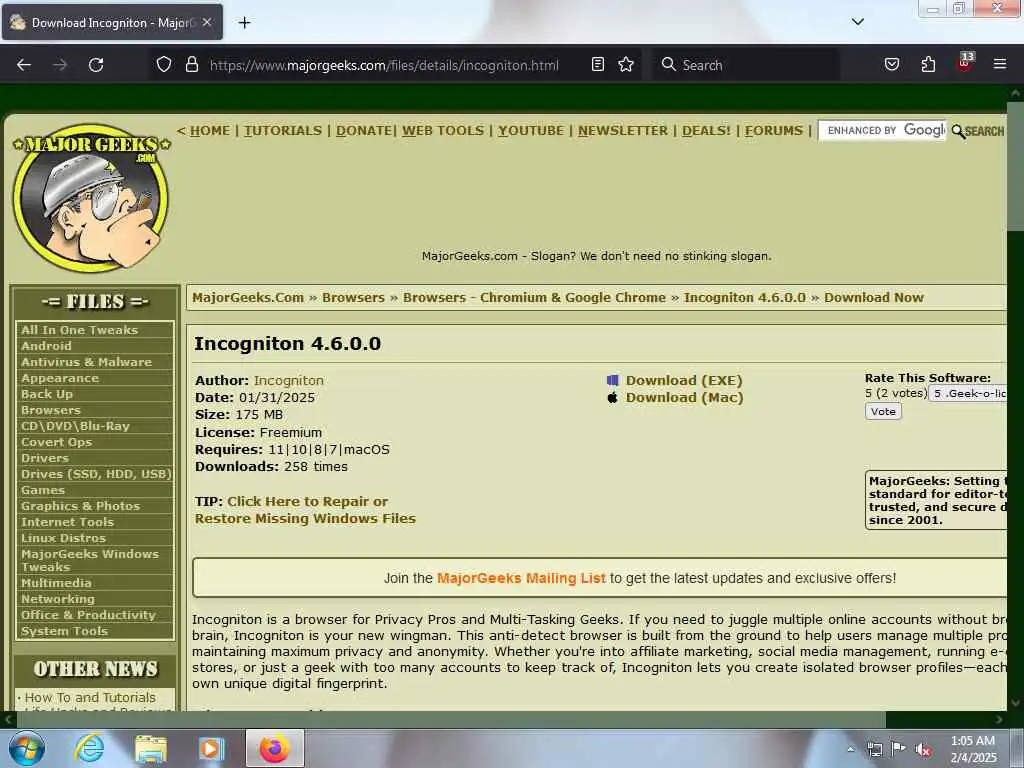Click the Apple icon beside Download (Mac)
This screenshot has height=768, width=1024.
612,397
